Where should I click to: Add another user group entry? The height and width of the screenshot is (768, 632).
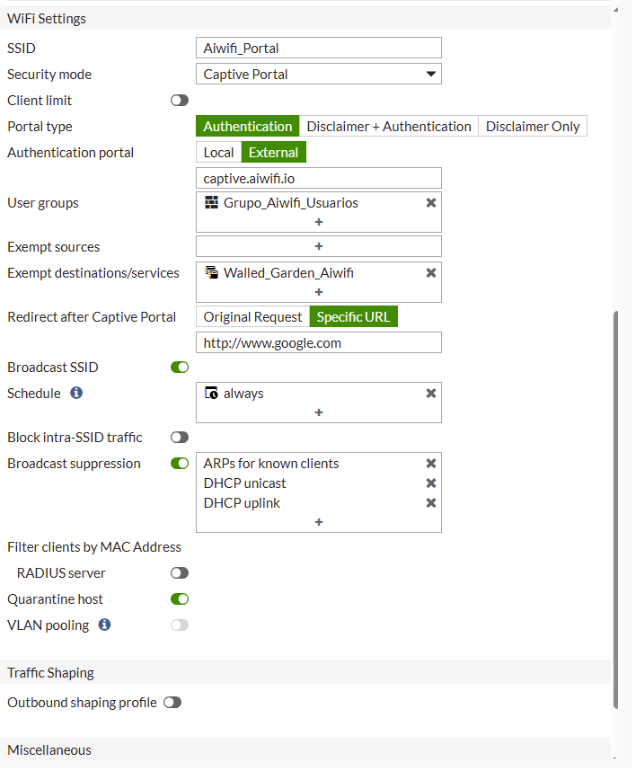click(319, 222)
